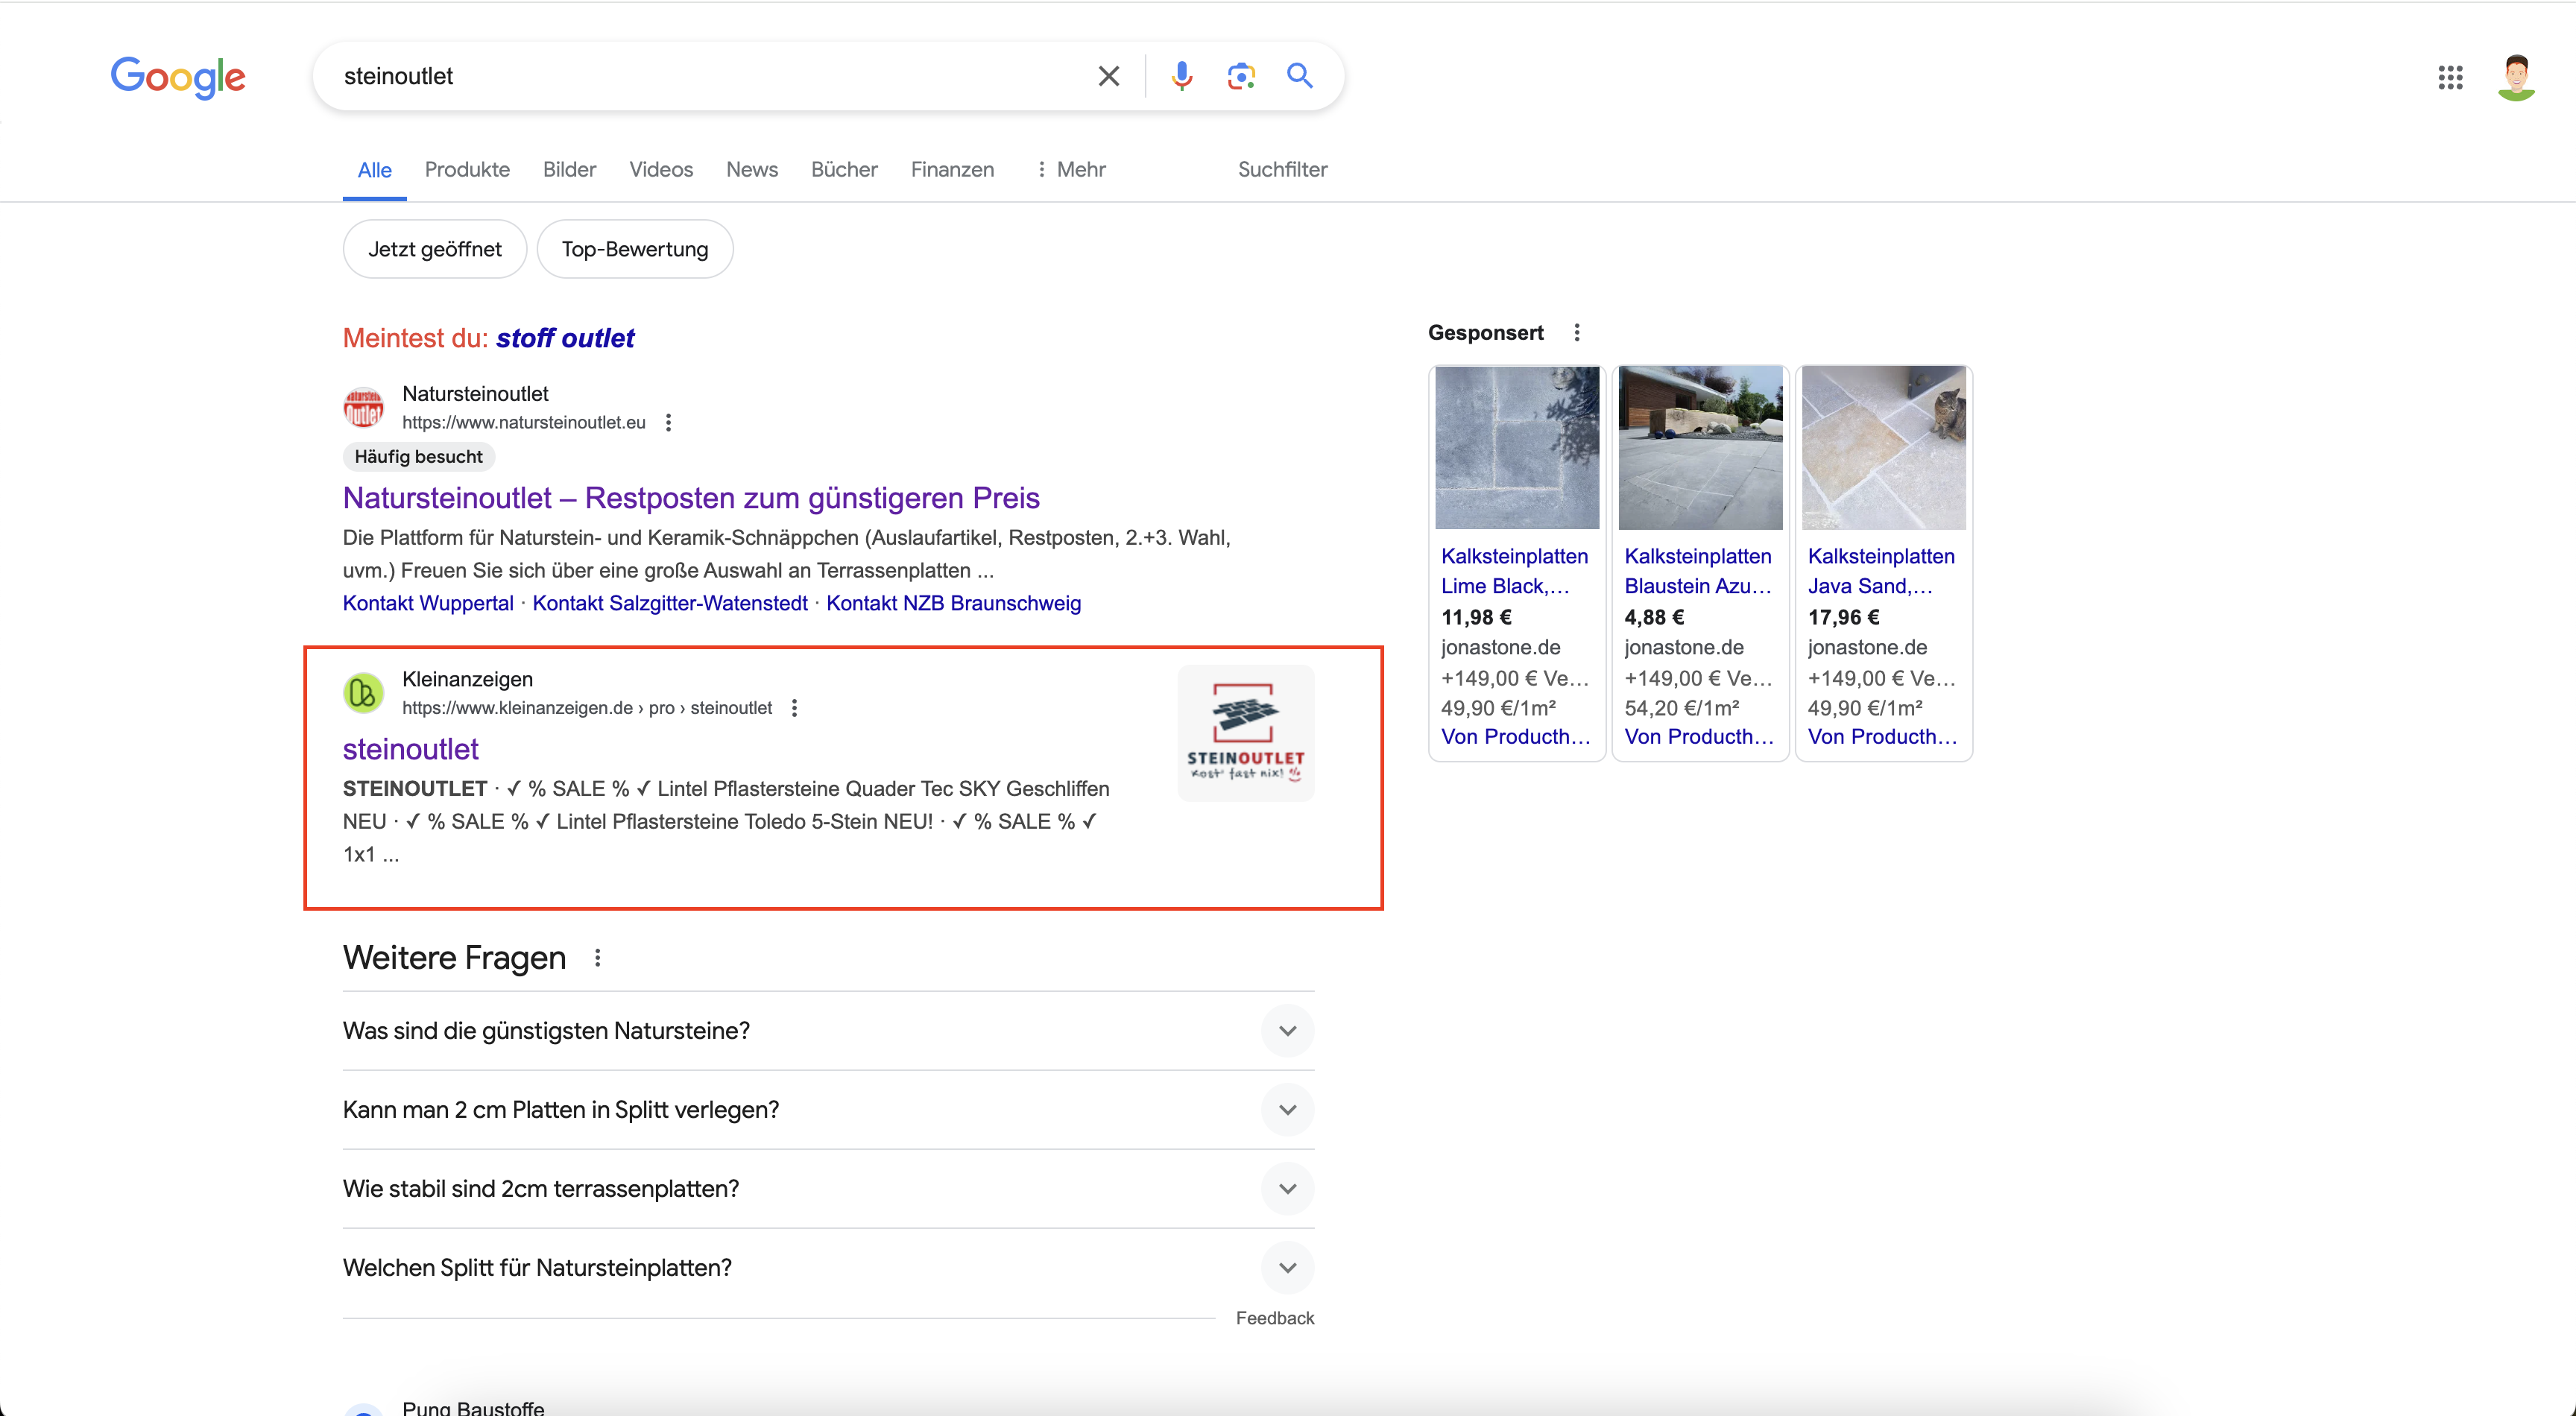Click the Google logo
Image resolution: width=2576 pixels, height=1416 pixels.
coord(178,77)
